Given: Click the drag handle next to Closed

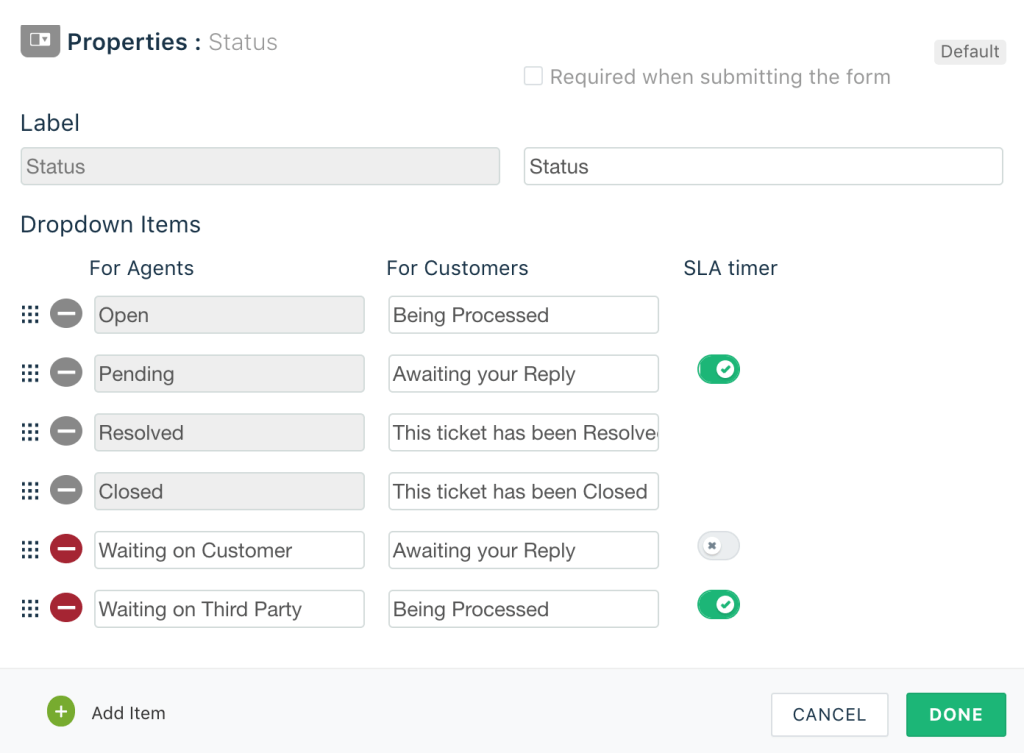Looking at the screenshot, I should tap(30, 490).
